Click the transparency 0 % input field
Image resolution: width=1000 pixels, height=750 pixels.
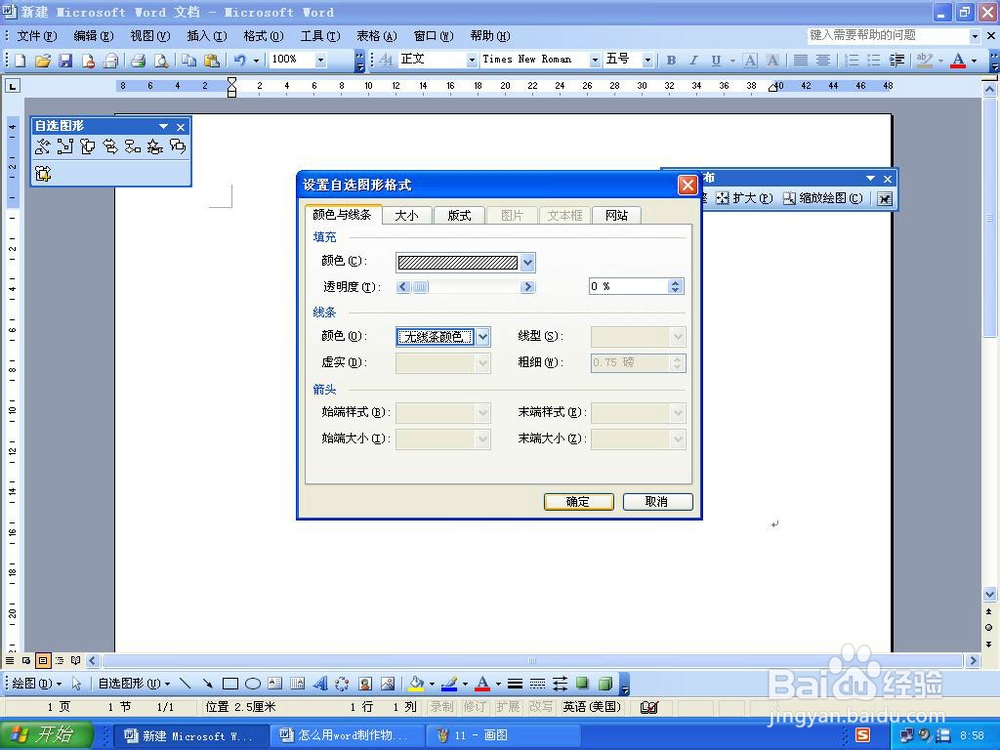[628, 286]
